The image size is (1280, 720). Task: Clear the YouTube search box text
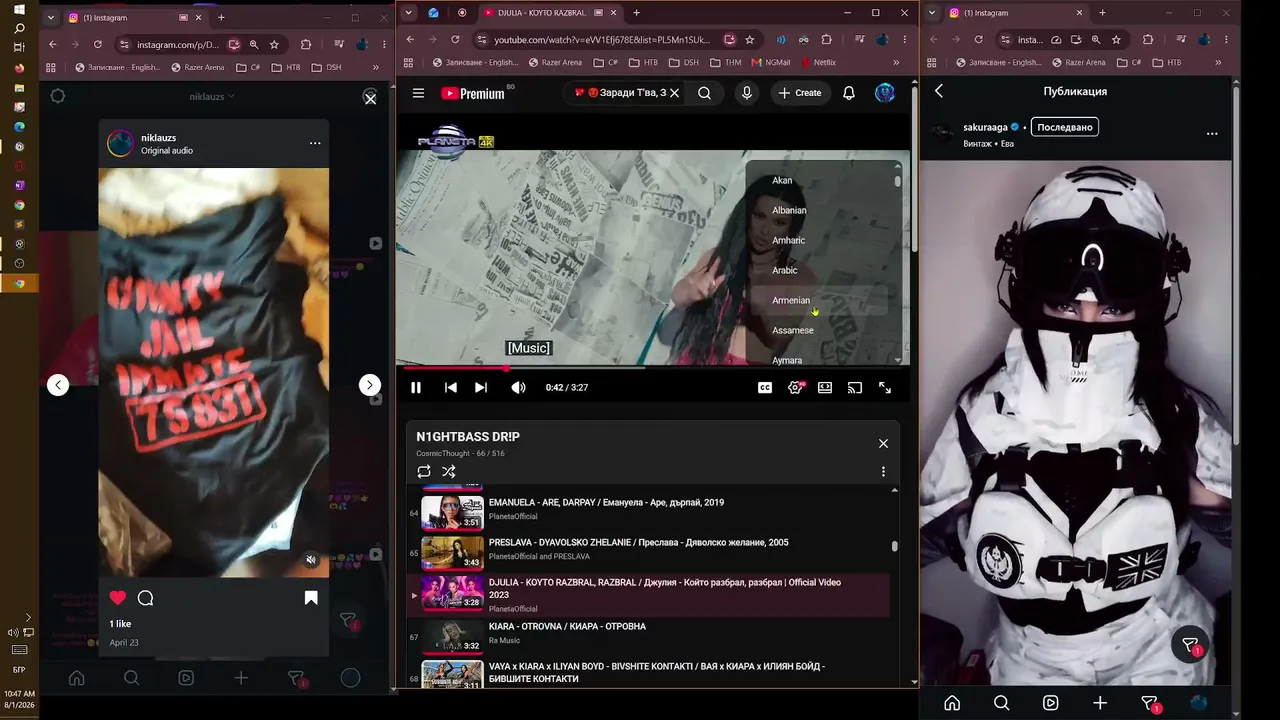tap(674, 93)
